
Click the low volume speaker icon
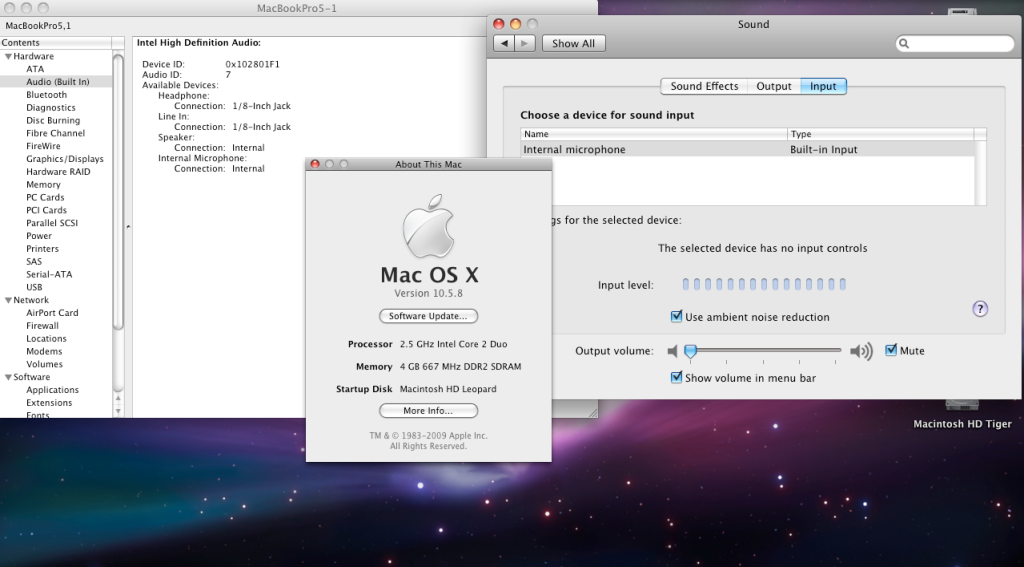672,351
